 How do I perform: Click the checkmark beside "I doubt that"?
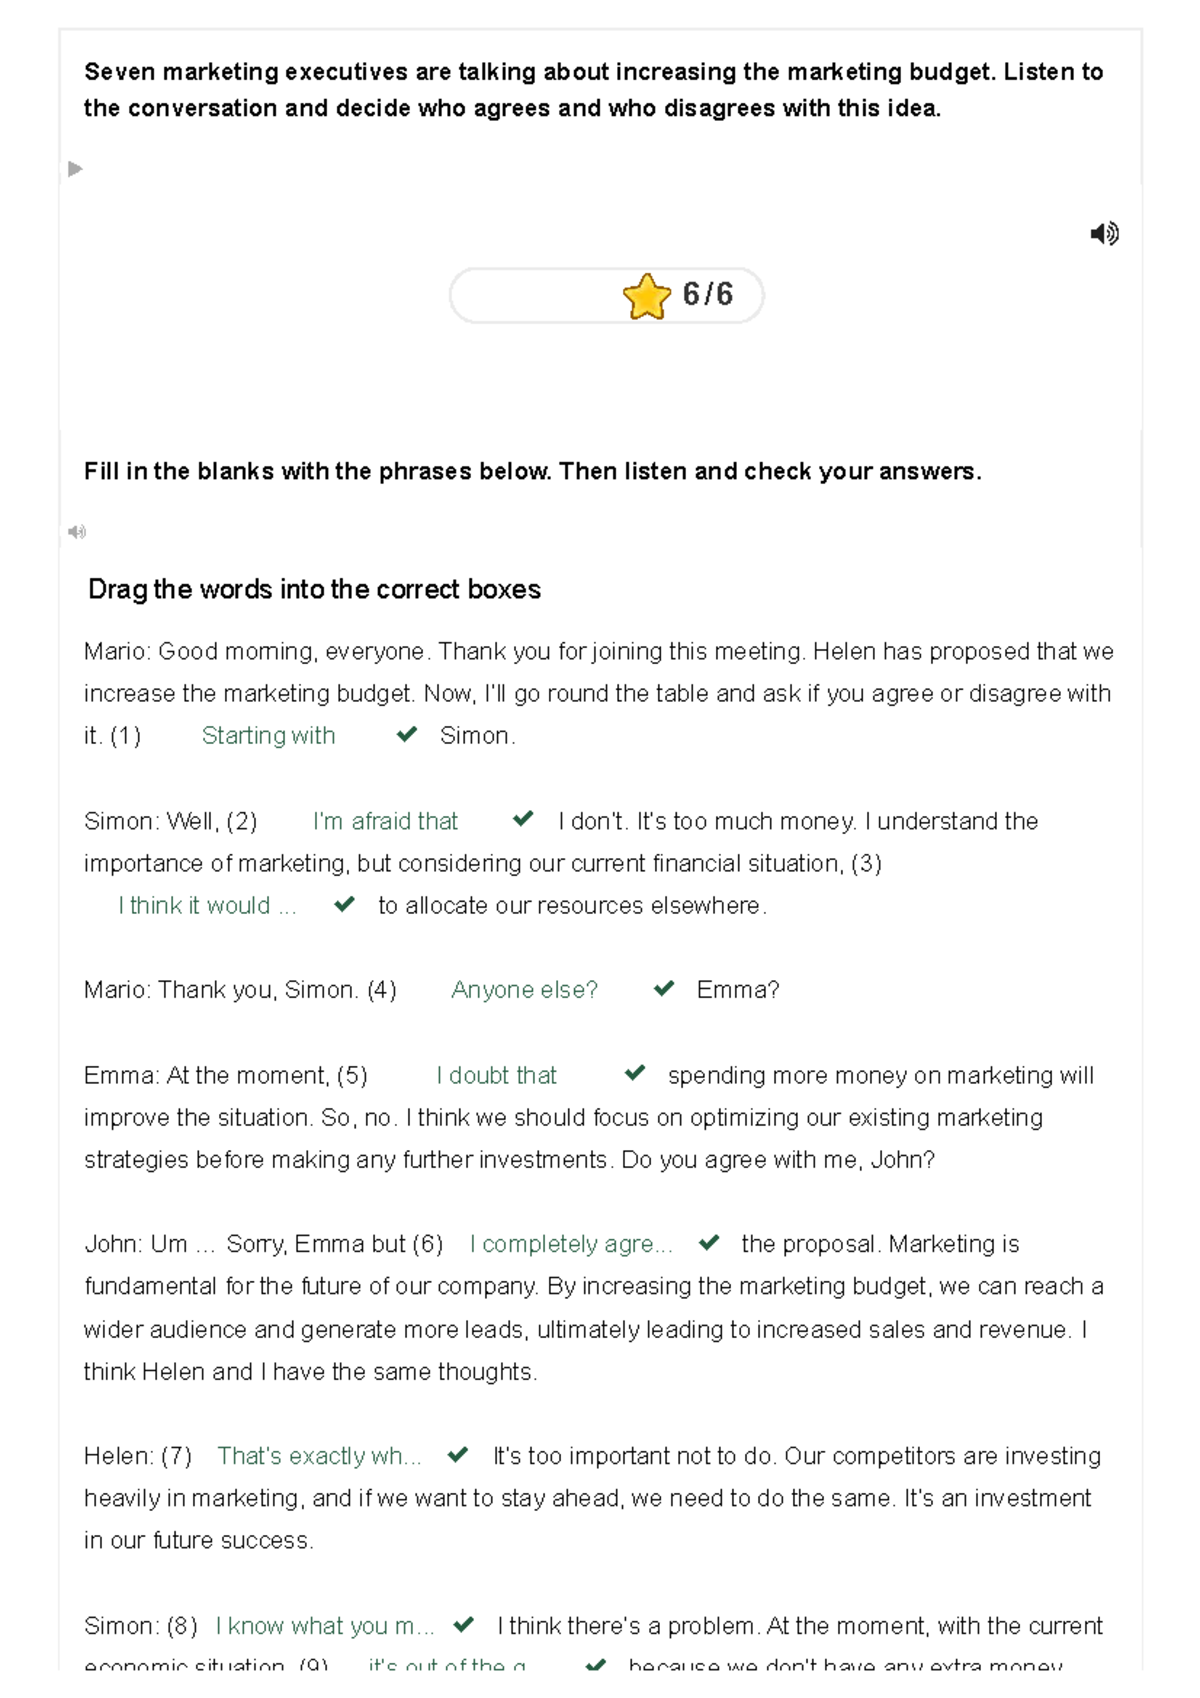(635, 1073)
